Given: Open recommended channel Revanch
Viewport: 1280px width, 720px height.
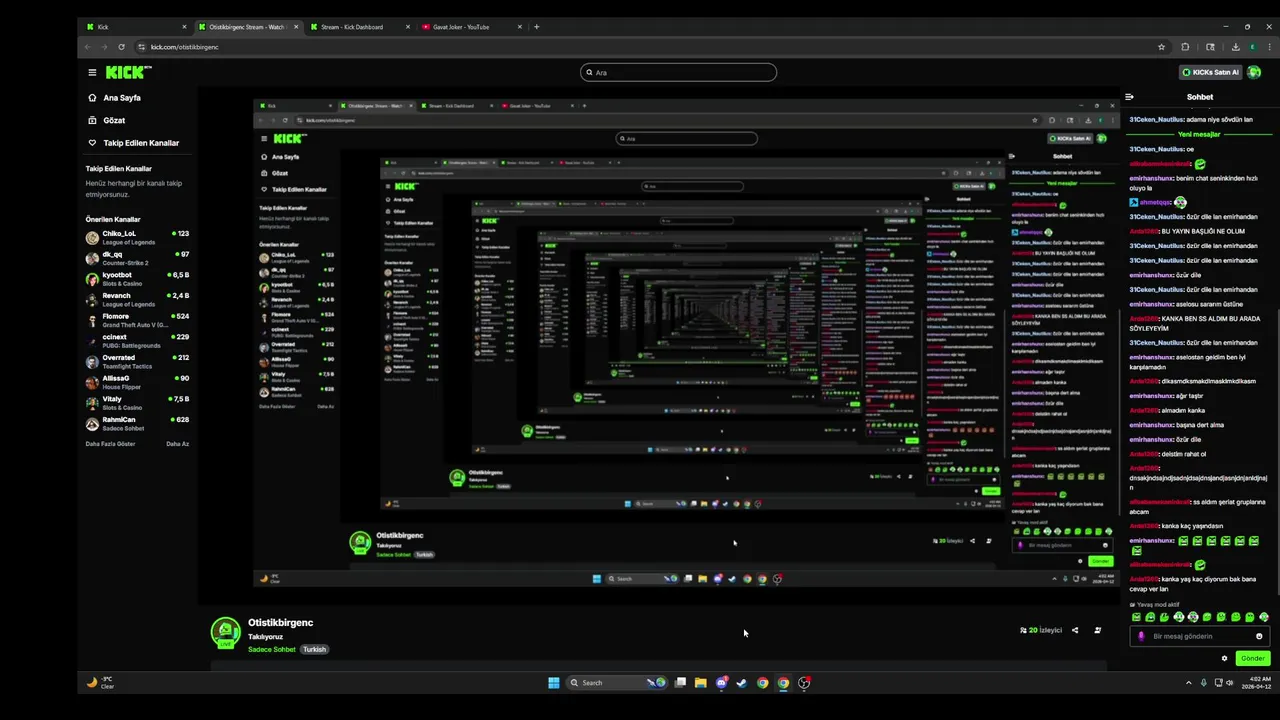Looking at the screenshot, I should pos(137,299).
